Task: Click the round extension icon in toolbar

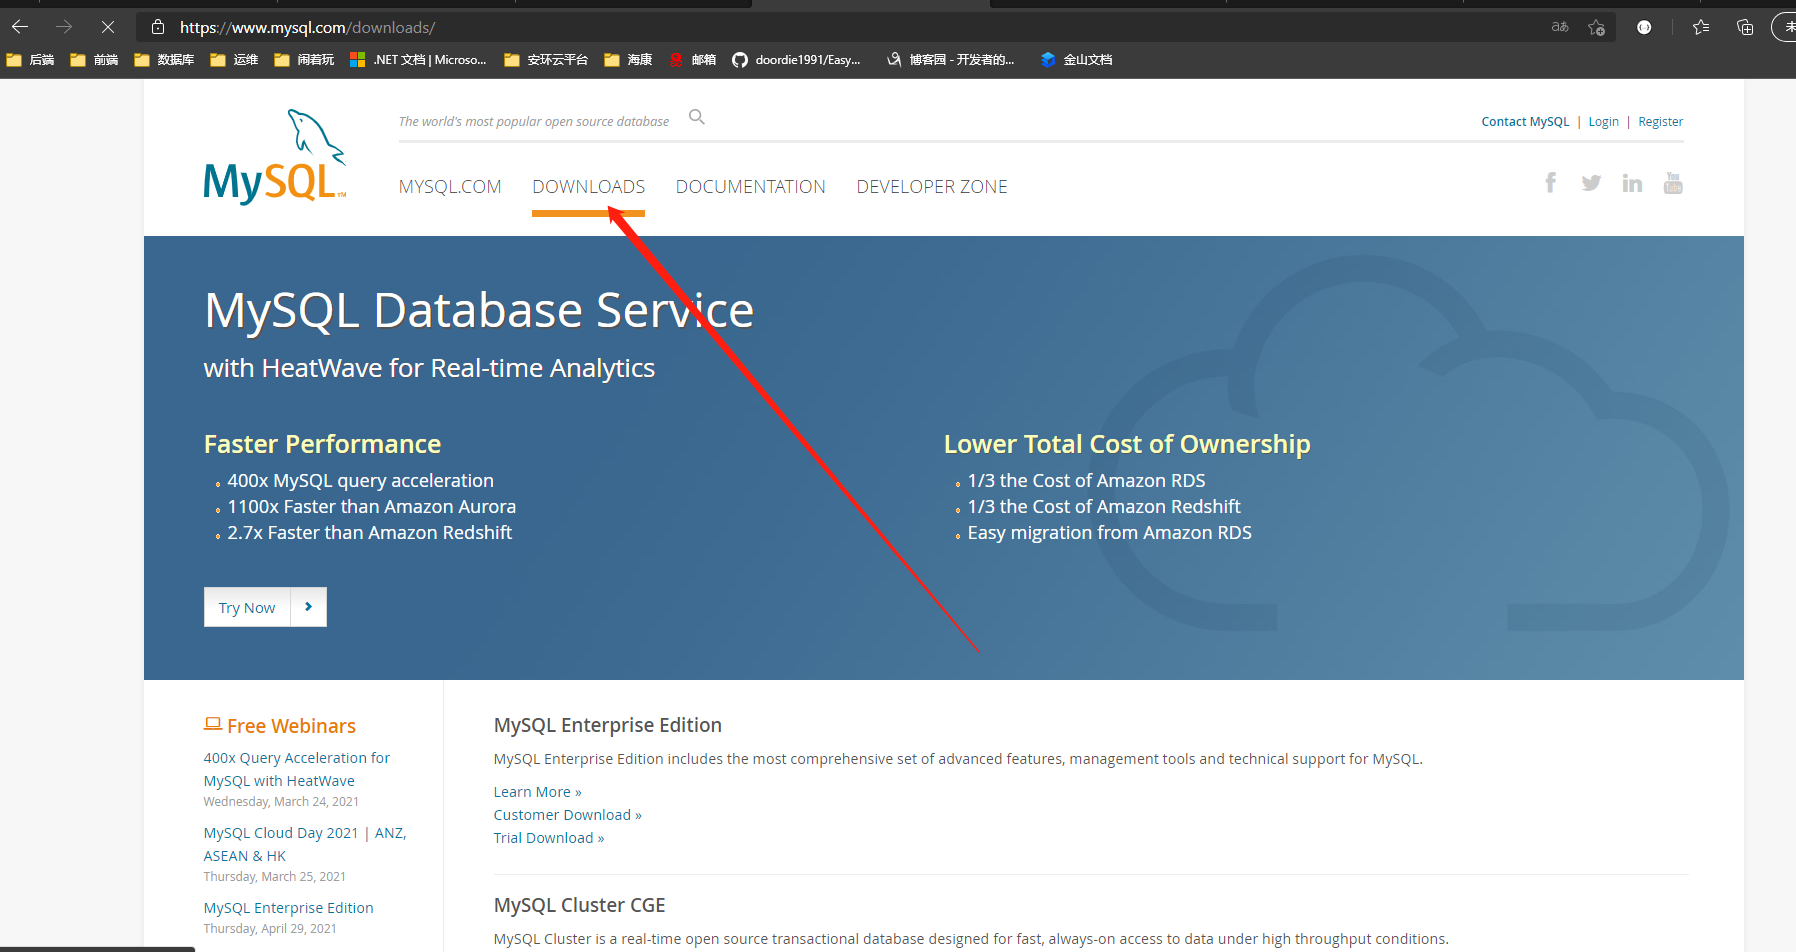Action: point(1644,27)
